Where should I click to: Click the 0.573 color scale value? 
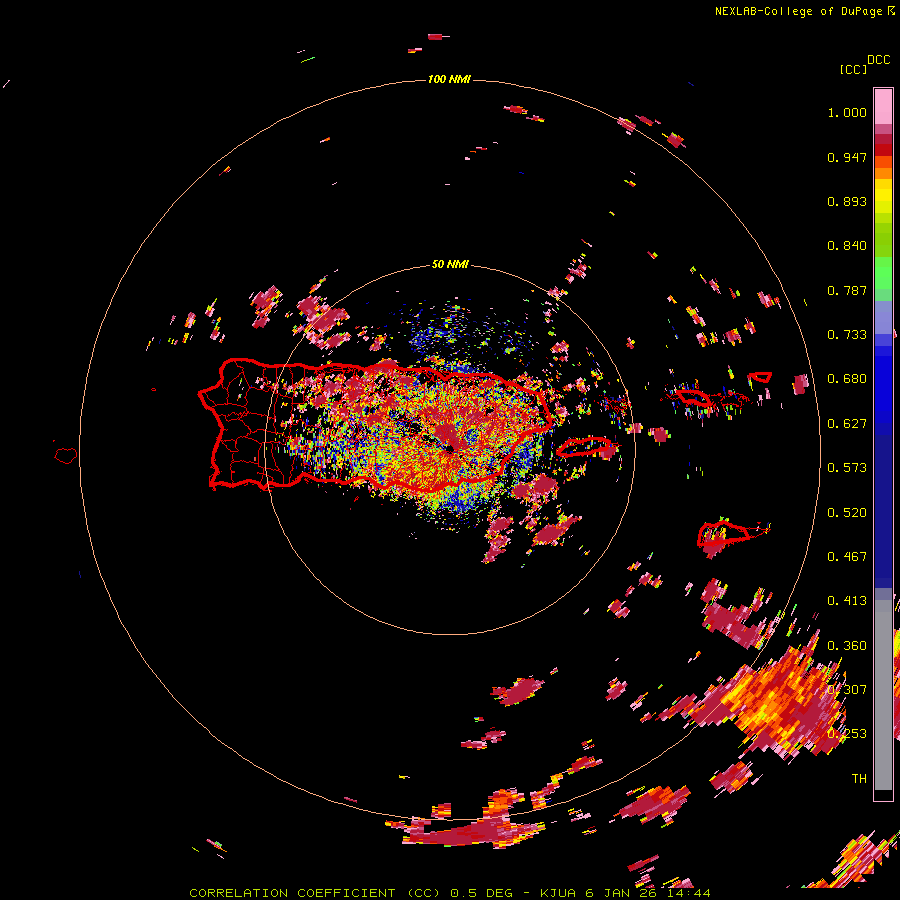tap(847, 468)
